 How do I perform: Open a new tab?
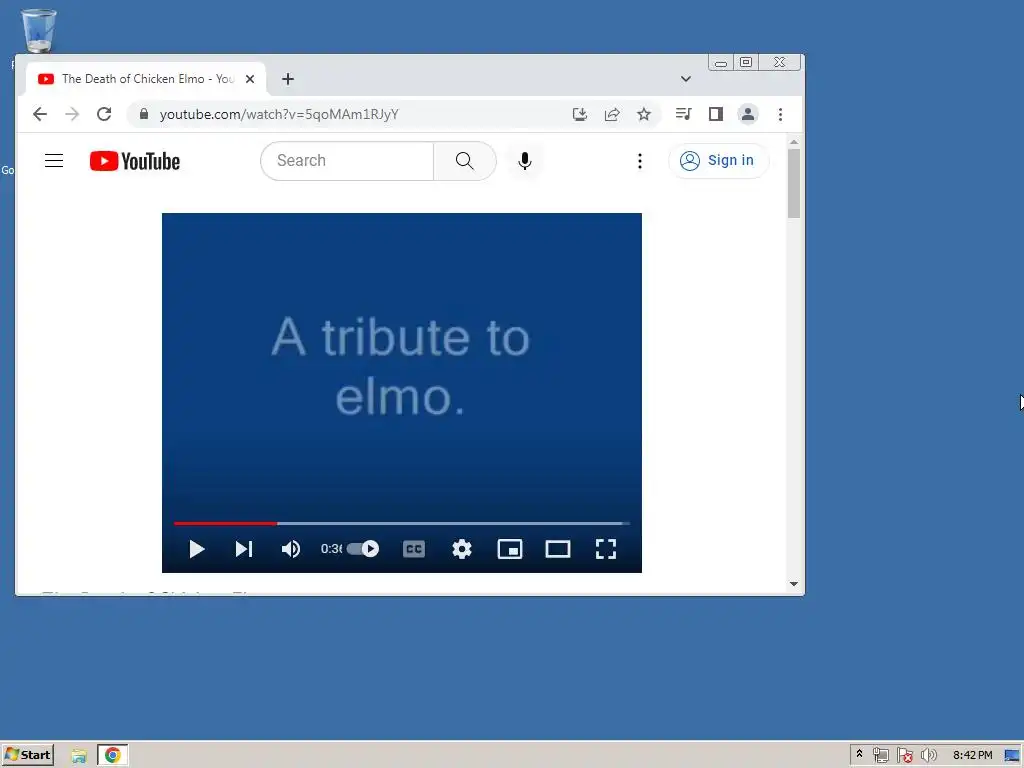pos(288,79)
